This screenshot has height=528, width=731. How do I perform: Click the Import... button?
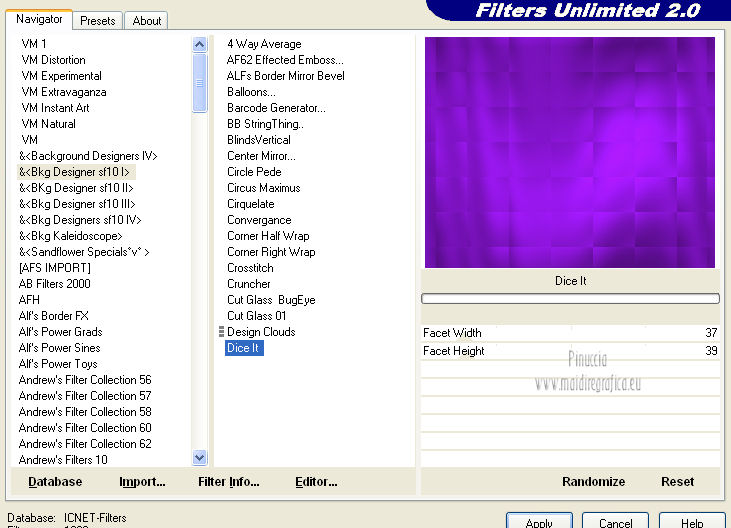(x=142, y=481)
